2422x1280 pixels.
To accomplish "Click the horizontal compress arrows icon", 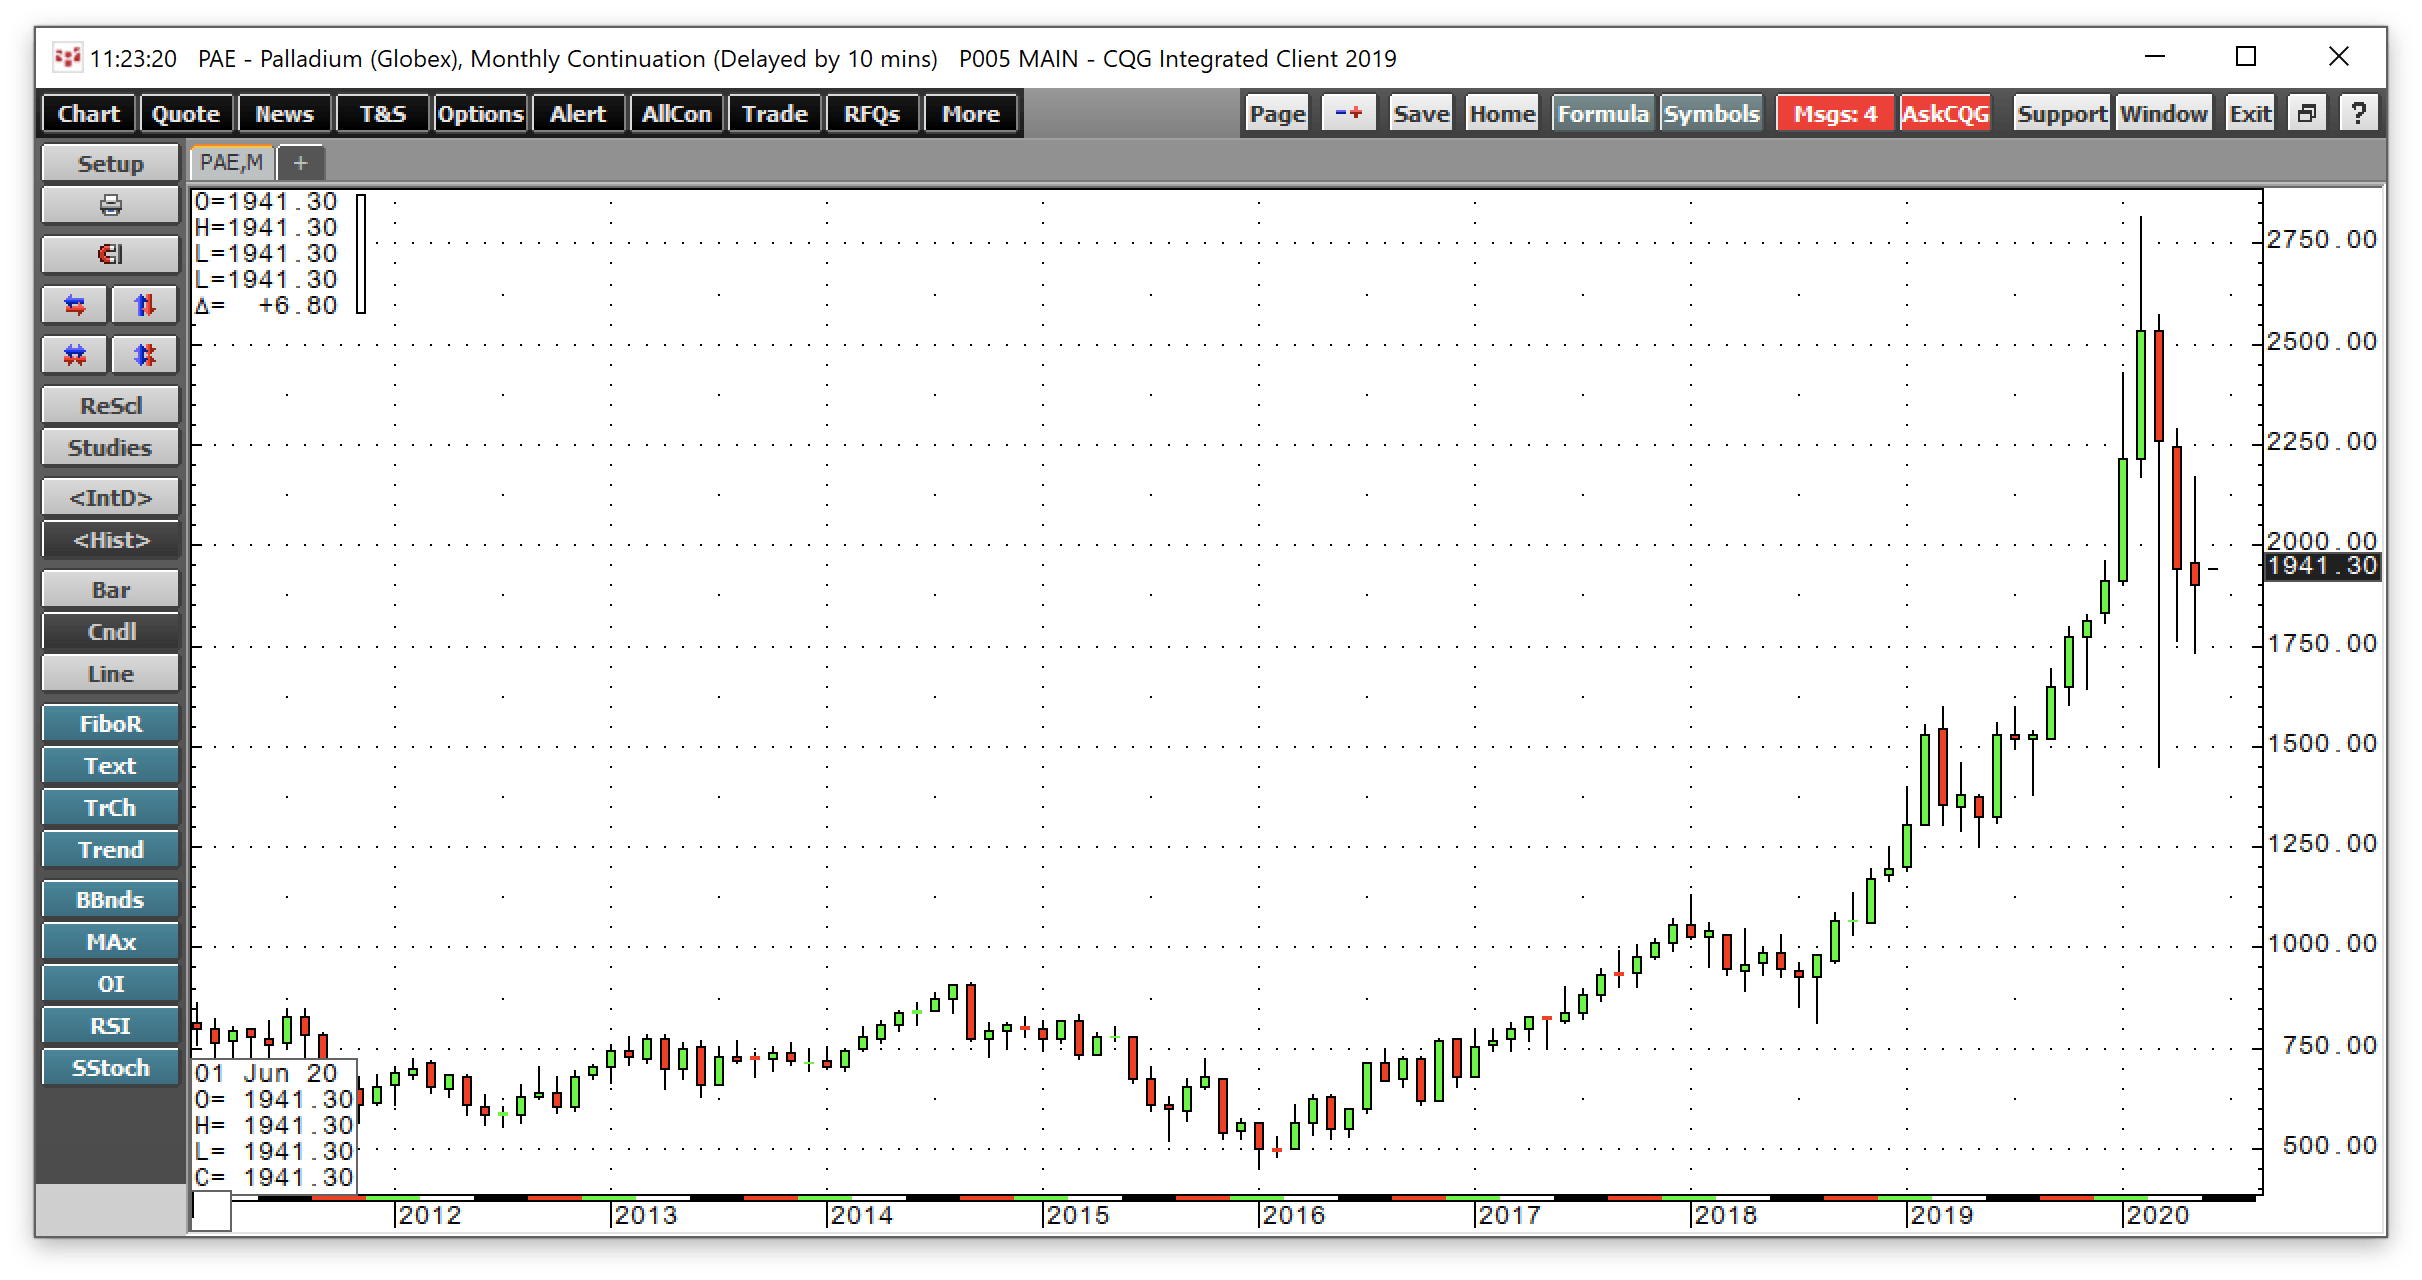I will pyautogui.click(x=75, y=354).
